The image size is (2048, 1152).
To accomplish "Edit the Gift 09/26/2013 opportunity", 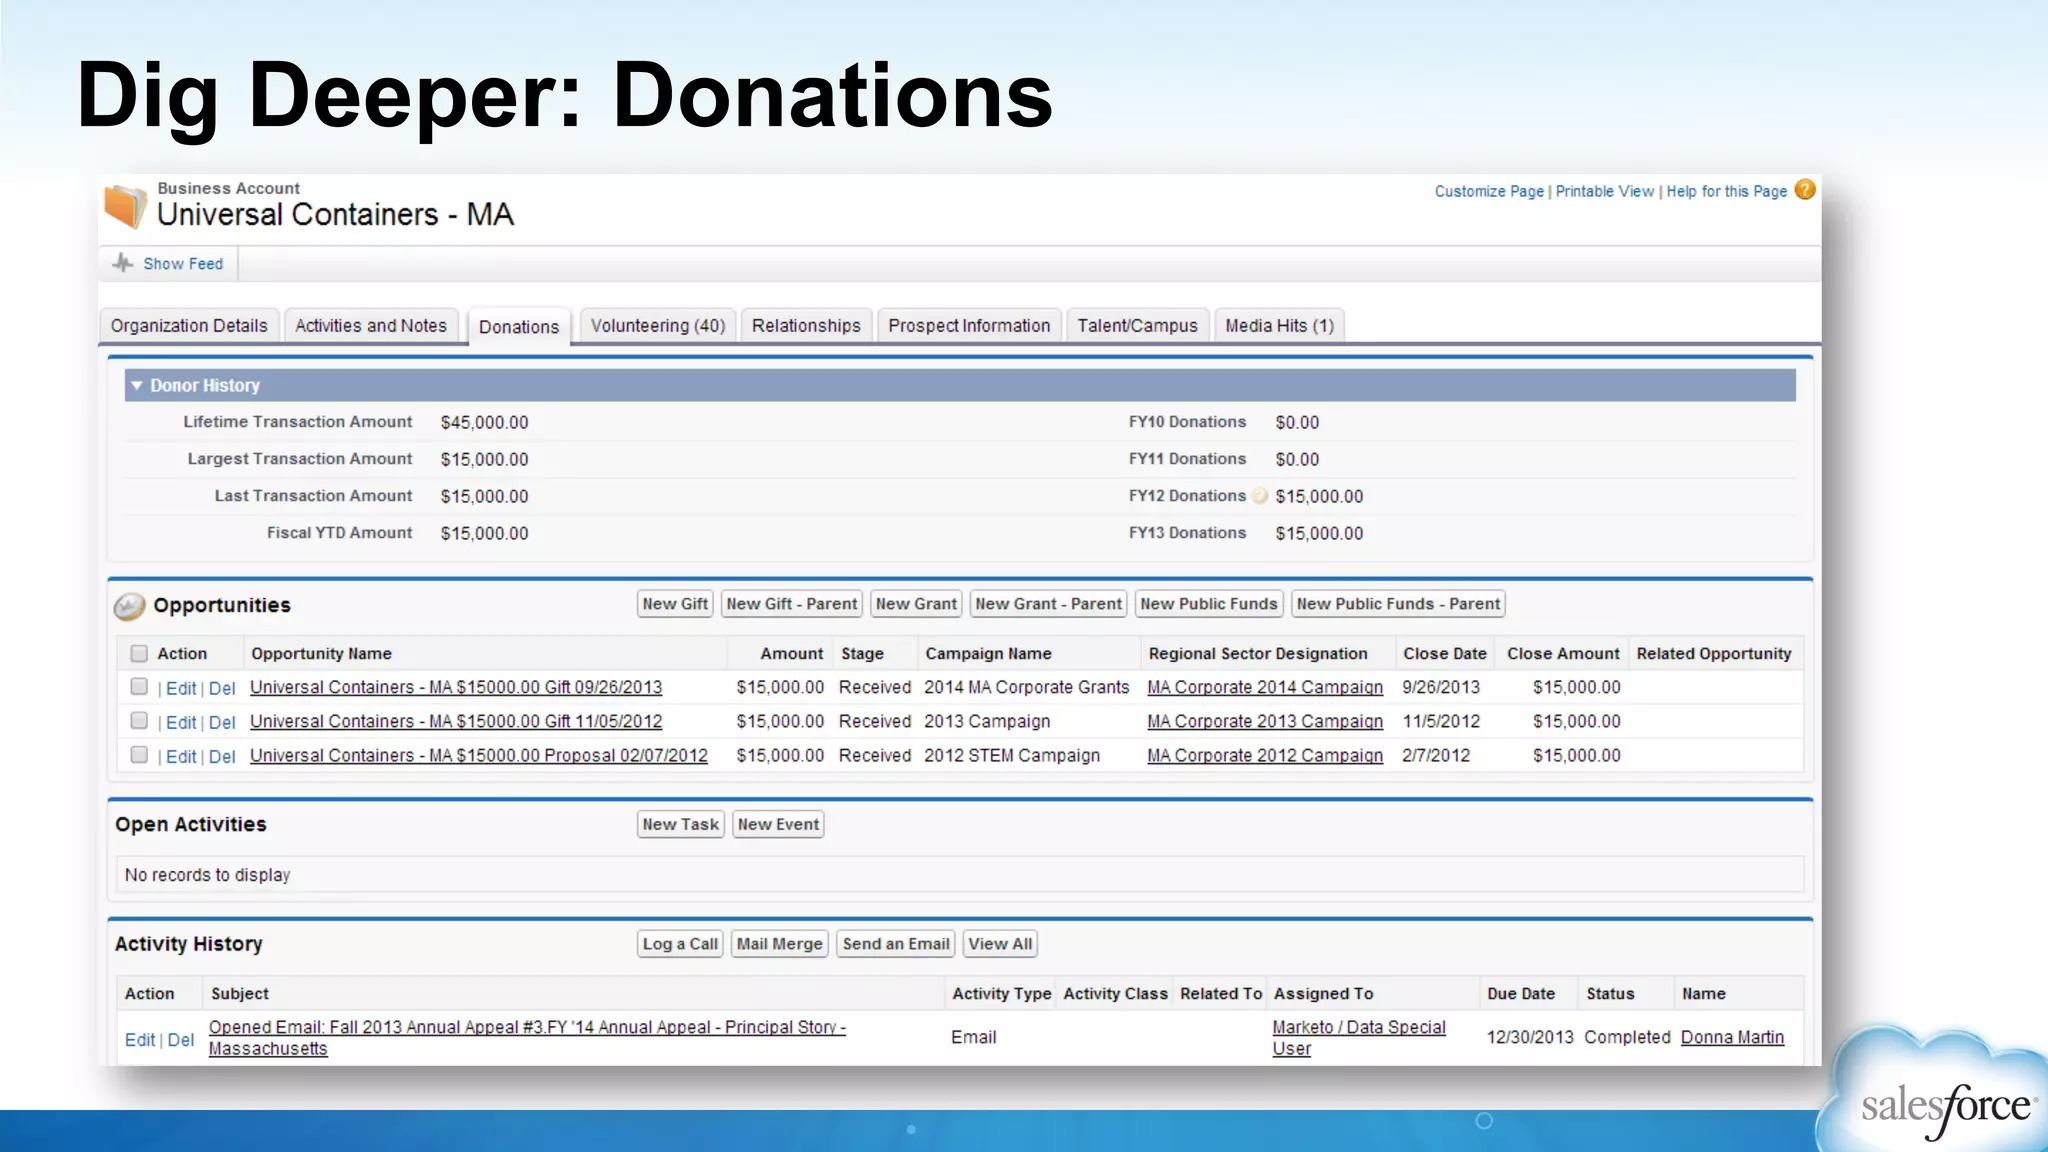I will 181,688.
